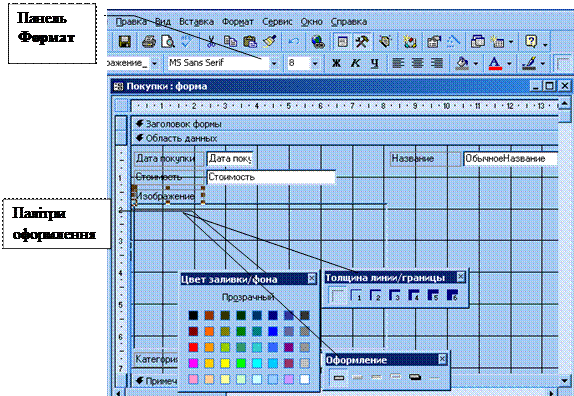Select the ОбычноеНазвание text box
The width and height of the screenshot is (574, 396).
click(510, 159)
